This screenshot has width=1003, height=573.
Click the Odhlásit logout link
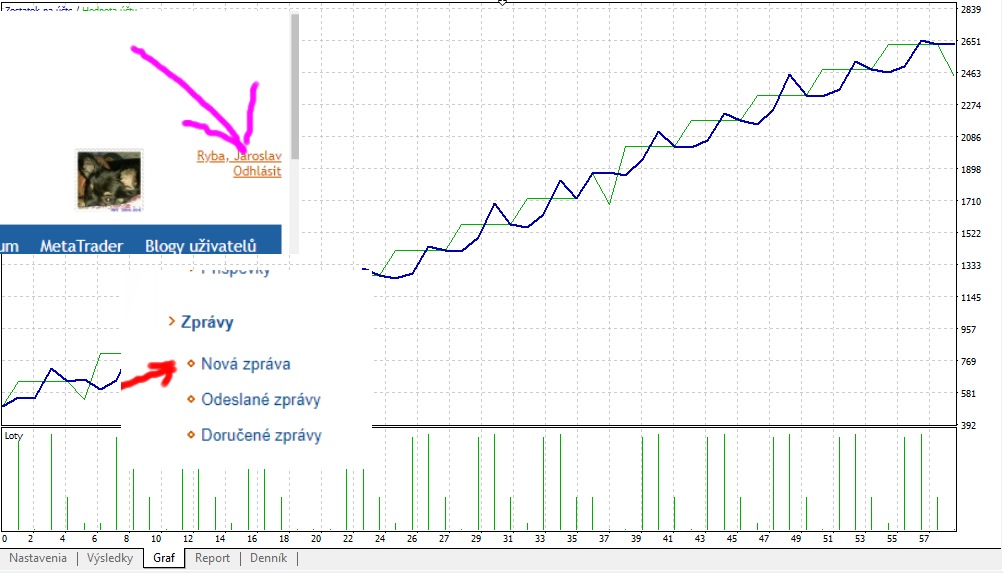pos(257,171)
